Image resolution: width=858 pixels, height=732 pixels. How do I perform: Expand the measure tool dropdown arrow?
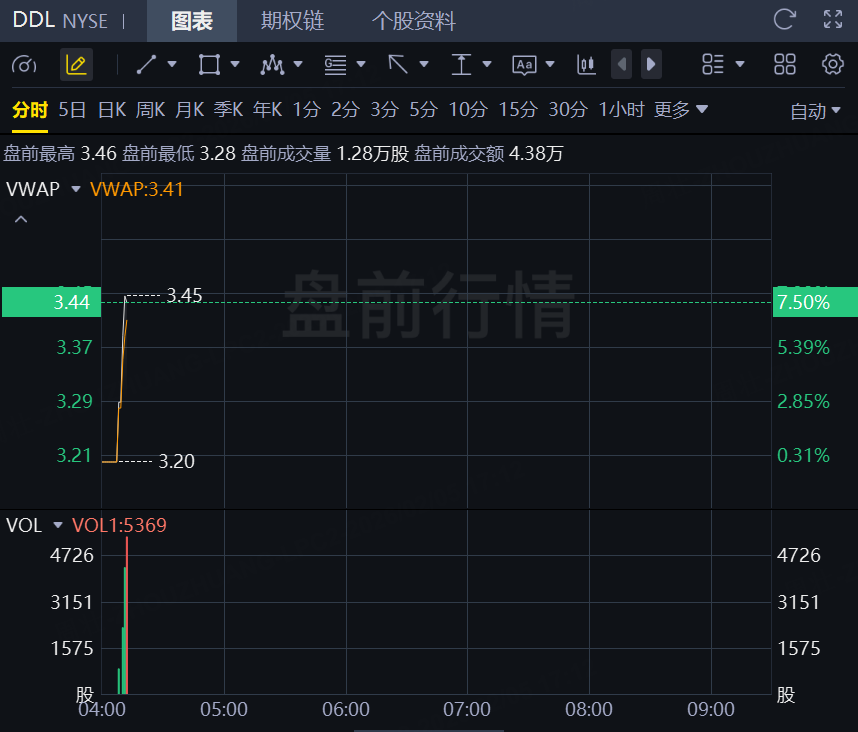[487, 65]
